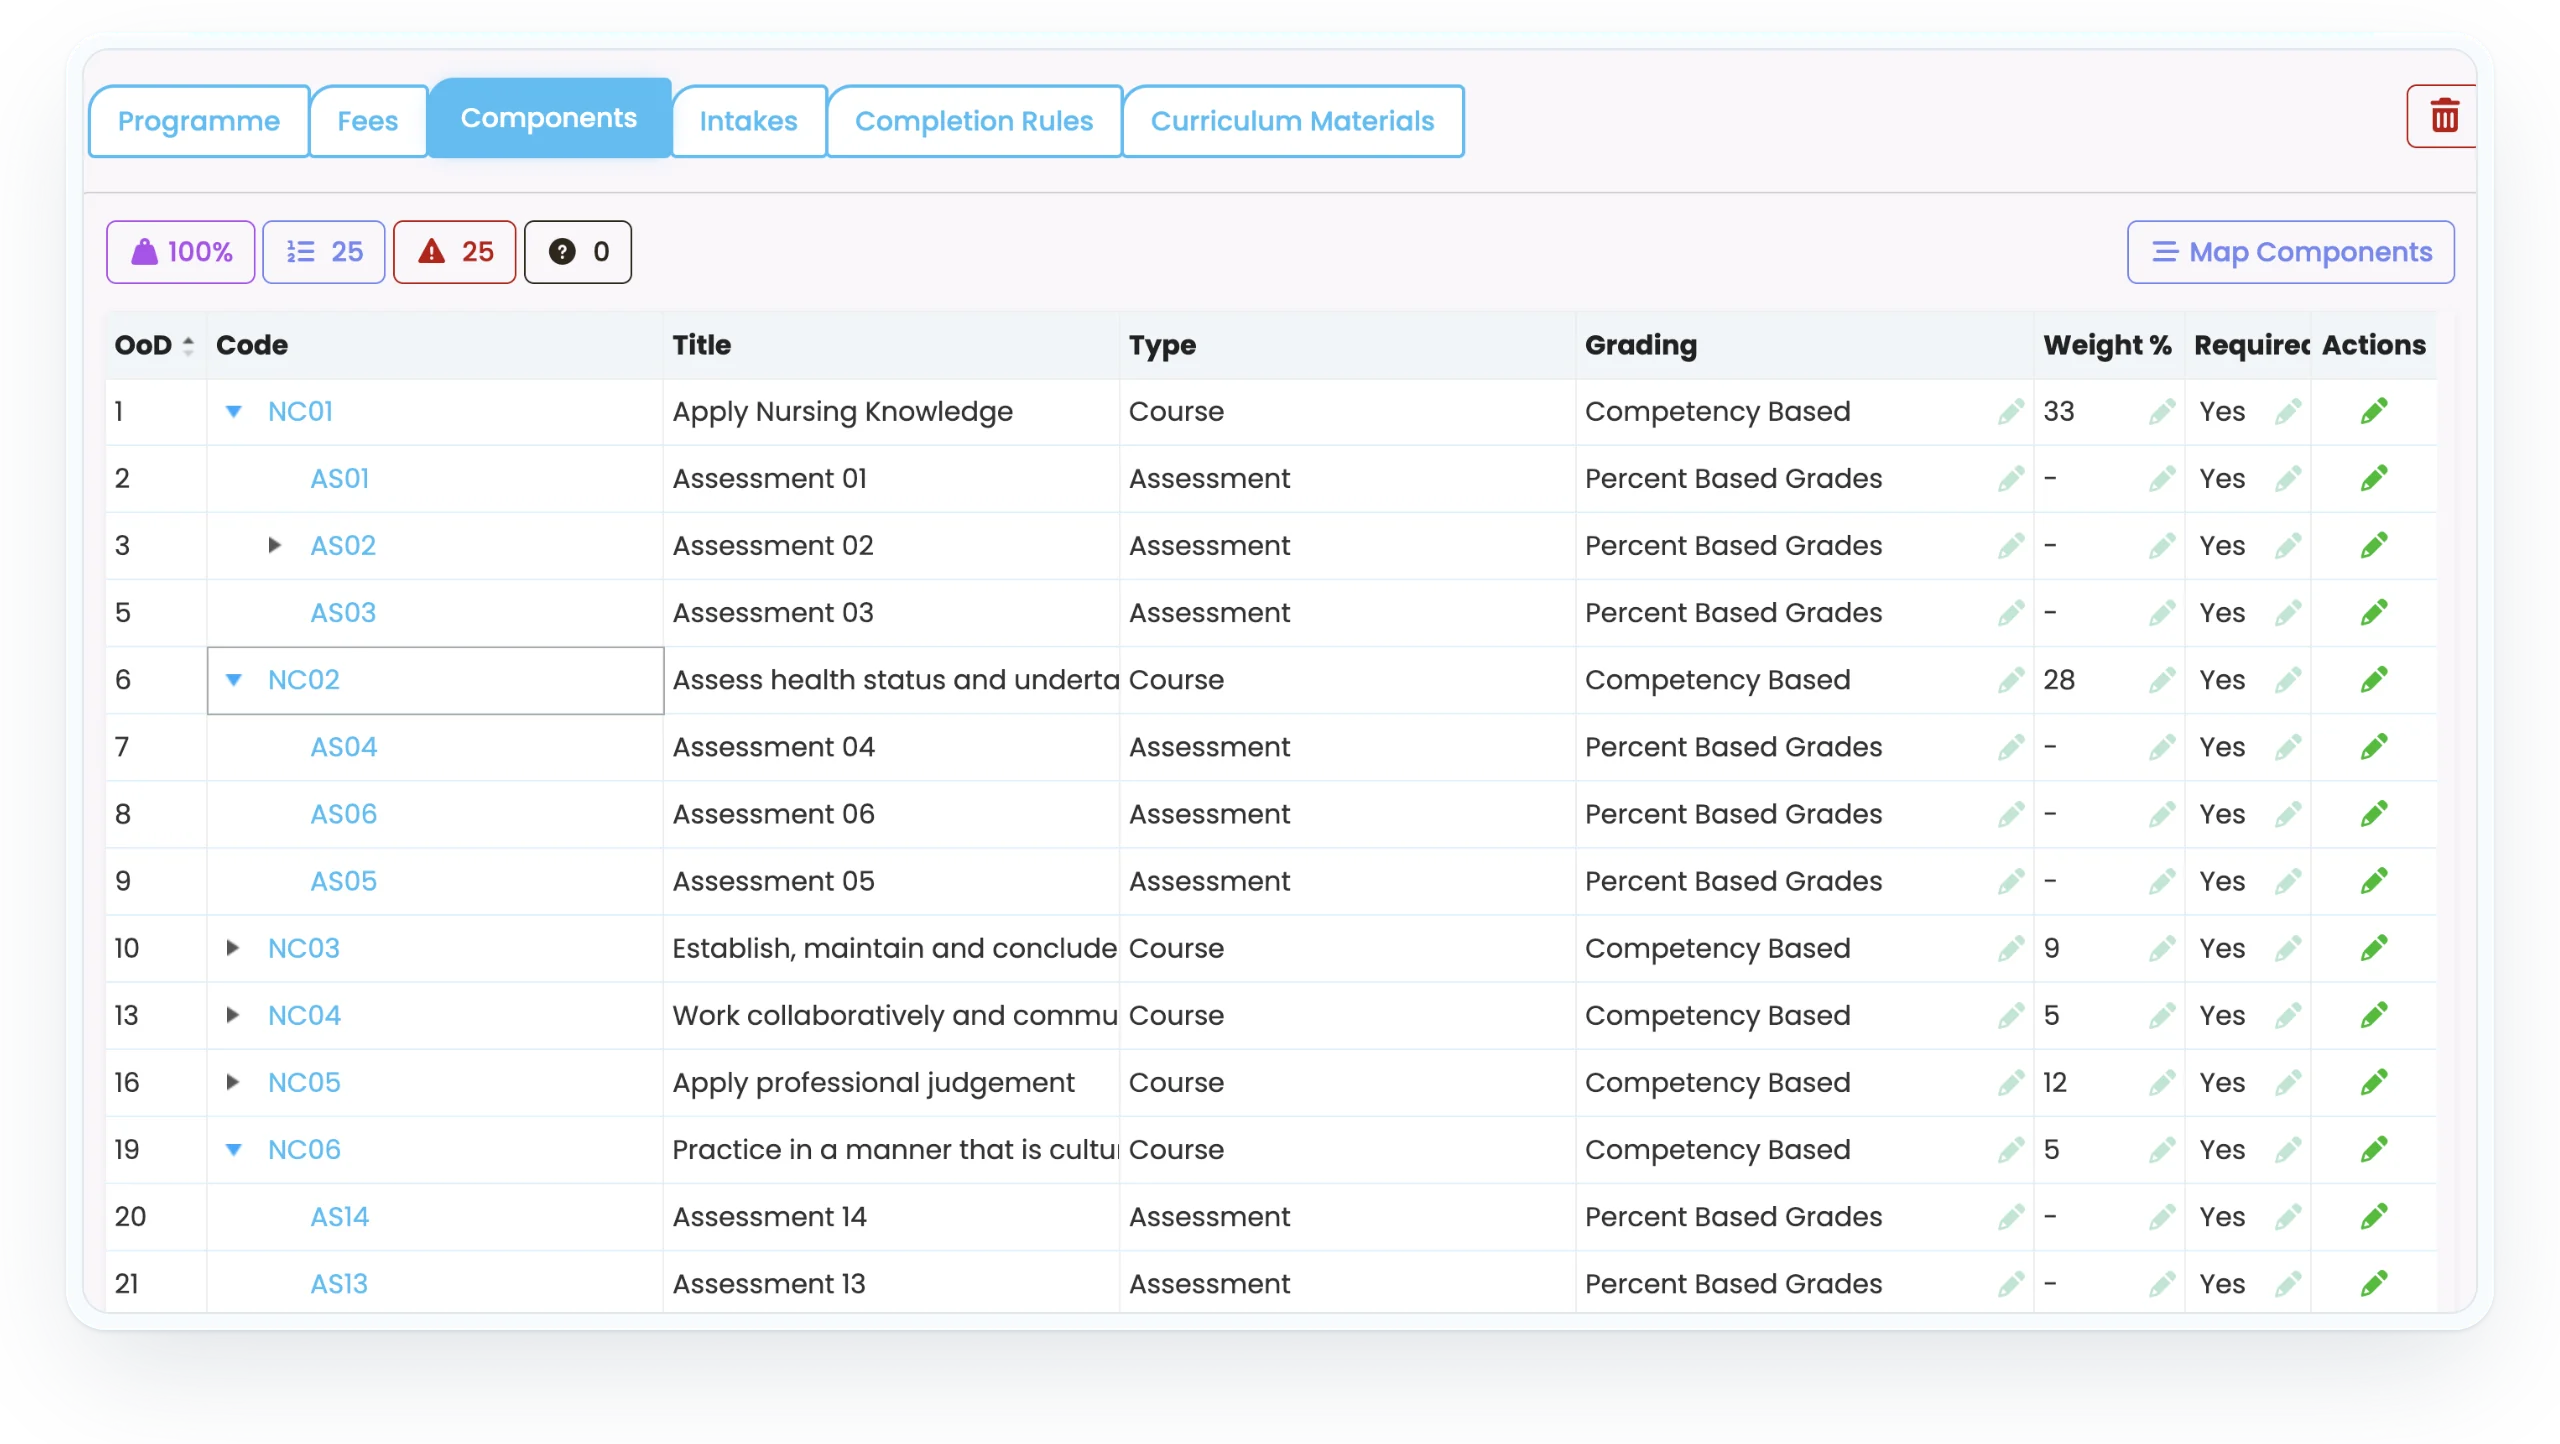Edit grading pencil for Assessment 03
2560x1444 pixels.
tap(2011, 612)
